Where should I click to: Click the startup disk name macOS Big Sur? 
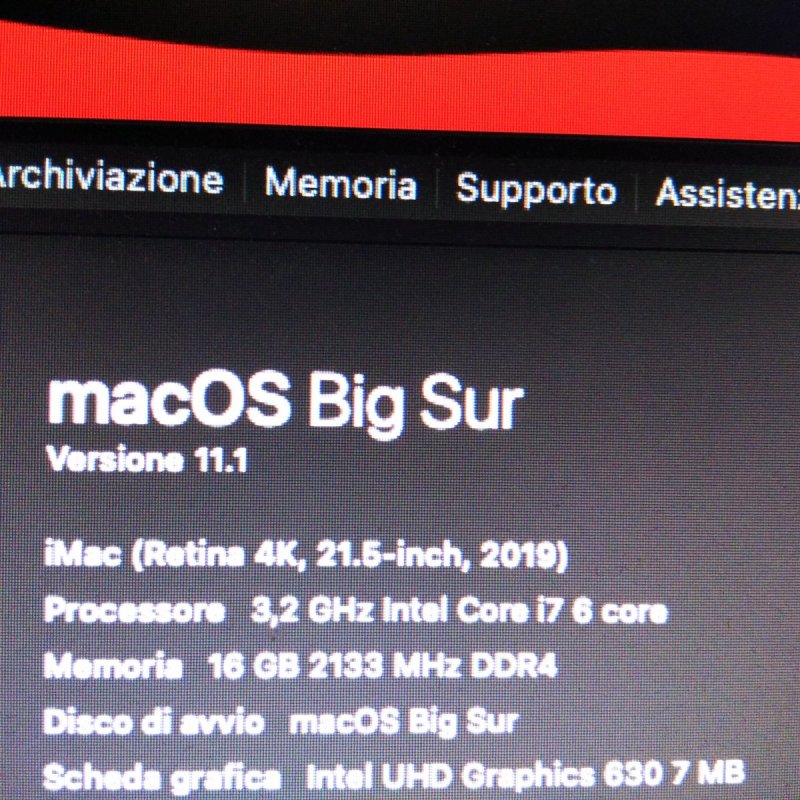[x=404, y=722]
